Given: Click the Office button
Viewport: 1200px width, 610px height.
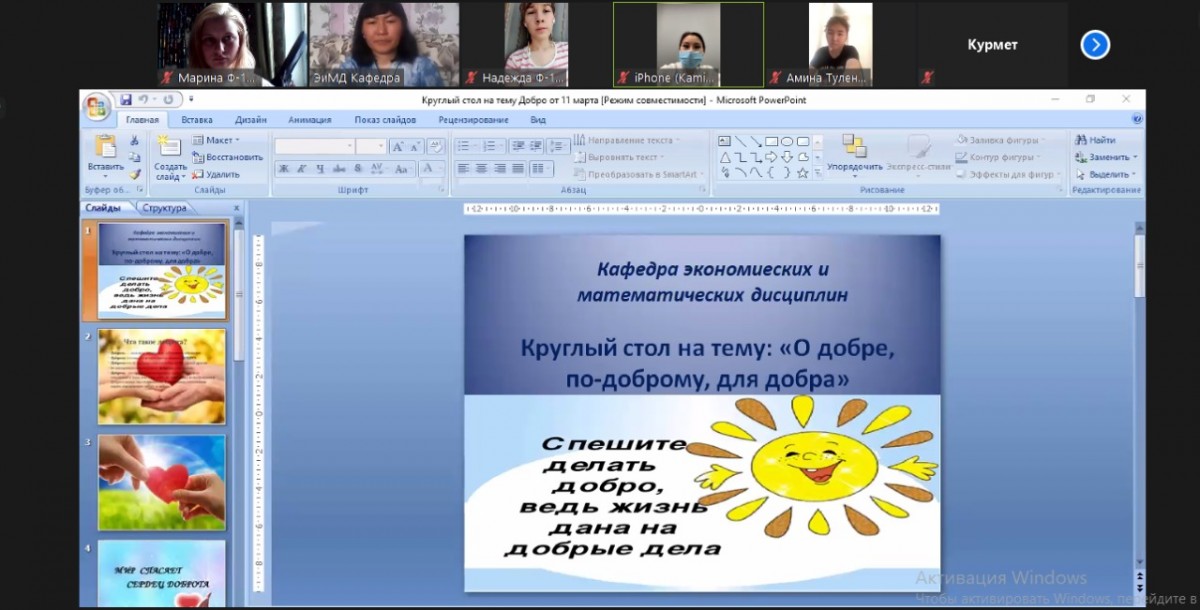Looking at the screenshot, I should tap(97, 106).
